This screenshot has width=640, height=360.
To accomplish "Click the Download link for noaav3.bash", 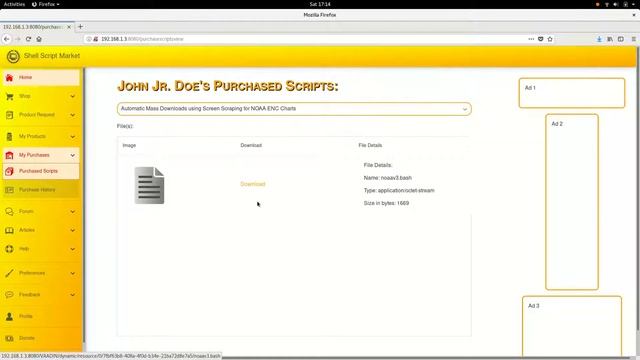I will tap(253, 184).
